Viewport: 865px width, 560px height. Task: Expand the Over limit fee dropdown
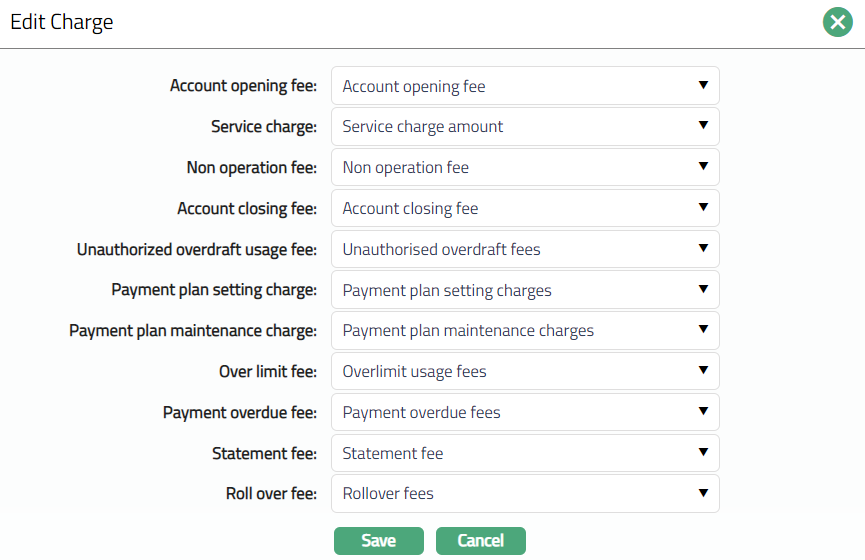tap(525, 372)
